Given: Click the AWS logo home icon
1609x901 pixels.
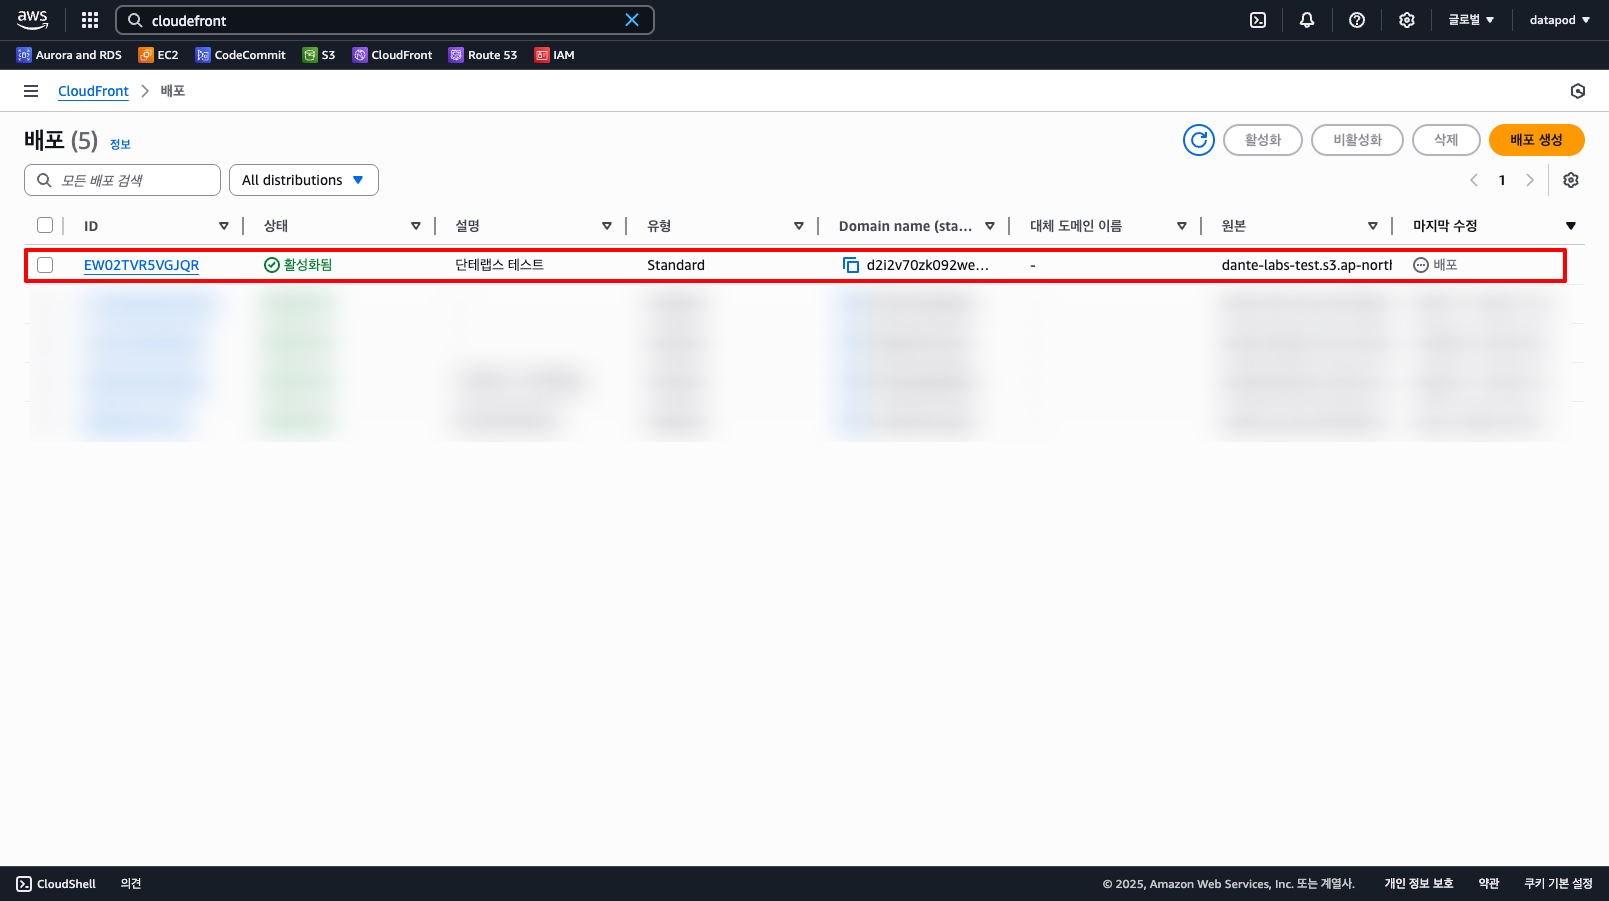Looking at the screenshot, I should click(32, 20).
